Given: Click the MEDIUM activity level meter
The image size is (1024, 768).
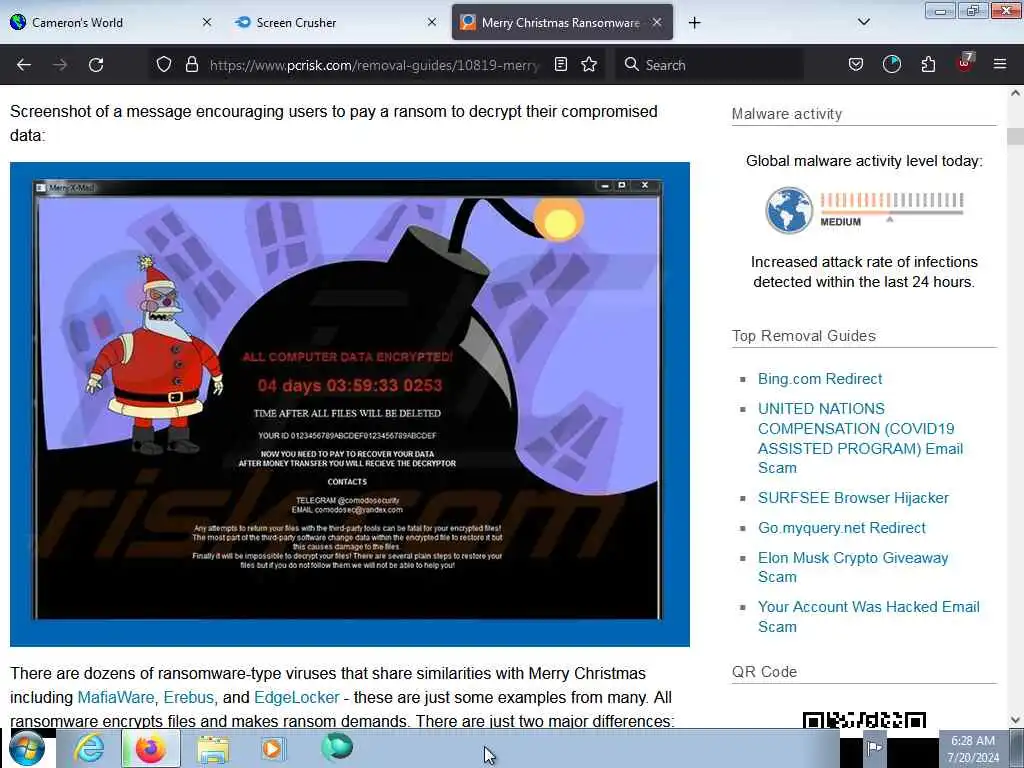Looking at the screenshot, I should [892, 209].
